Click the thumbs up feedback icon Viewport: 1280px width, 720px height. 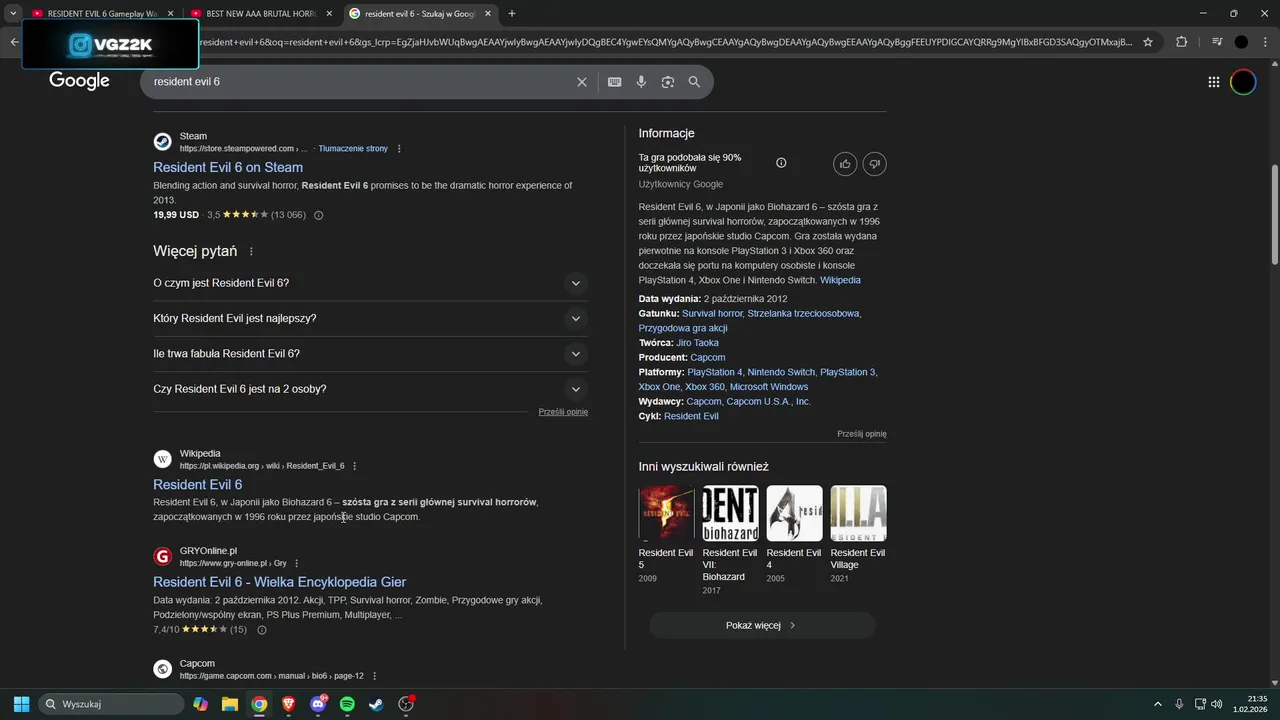tap(846, 163)
